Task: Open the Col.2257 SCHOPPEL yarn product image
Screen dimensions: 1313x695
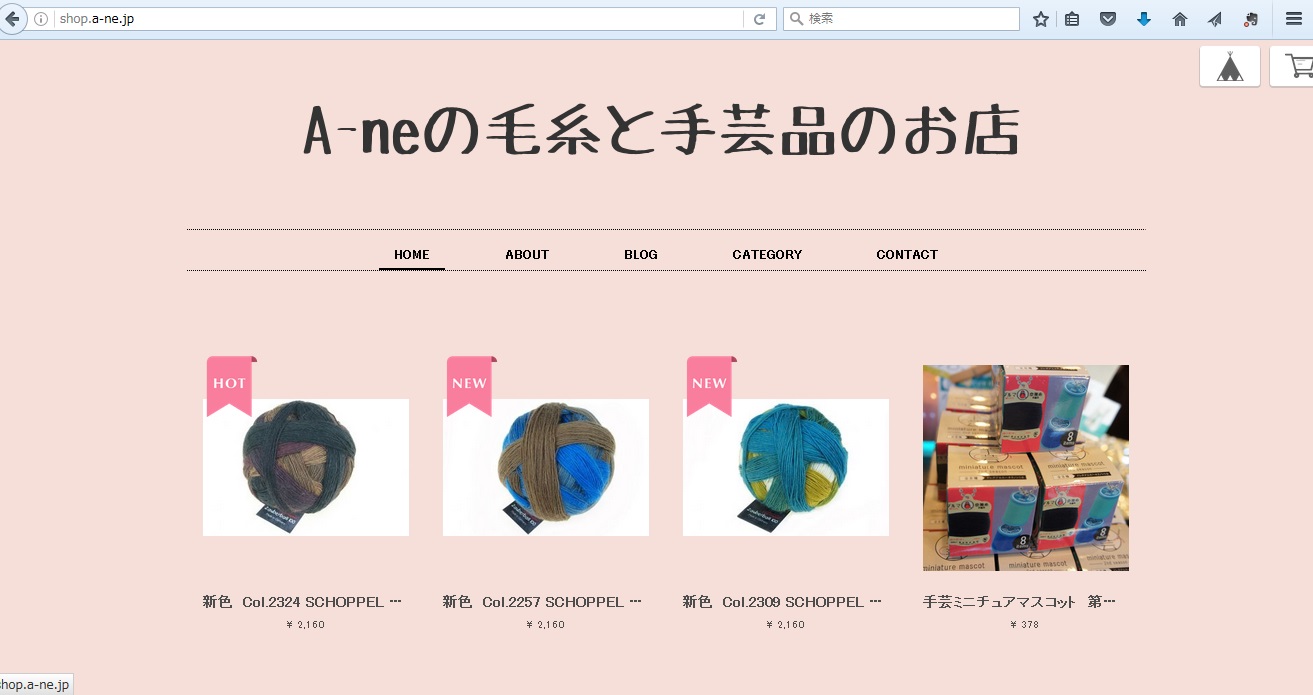Action: (546, 467)
